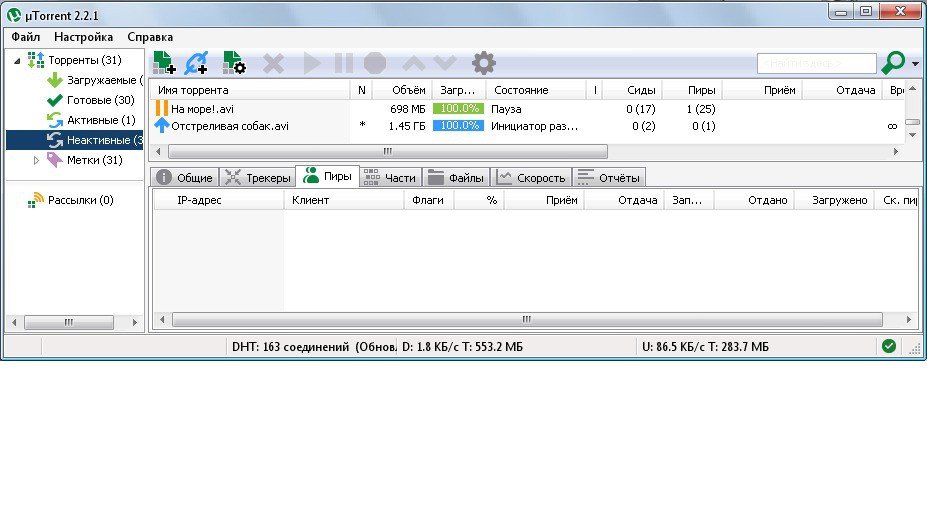927x525 pixels.
Task: Open the search engine dropdown arrow
Action: (x=915, y=63)
